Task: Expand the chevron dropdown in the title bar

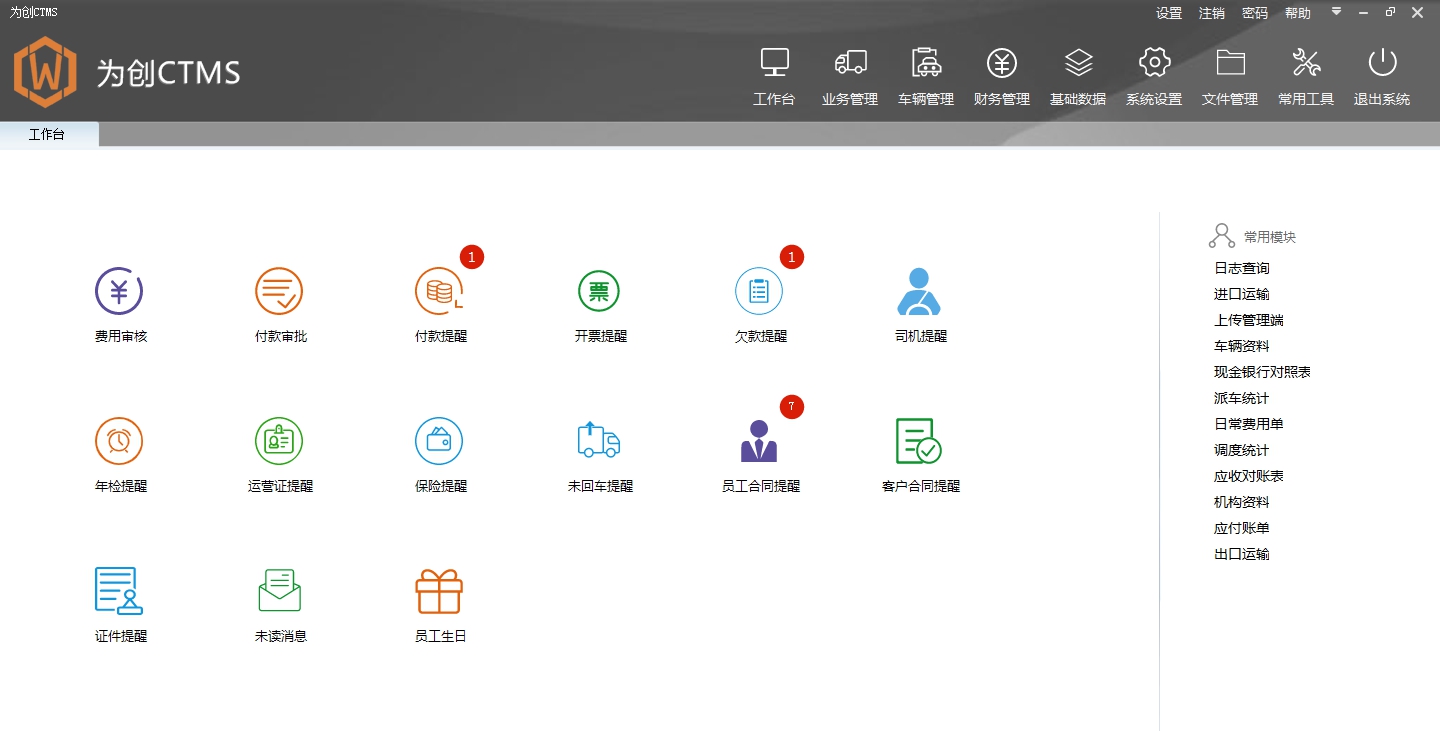Action: pos(1336,12)
